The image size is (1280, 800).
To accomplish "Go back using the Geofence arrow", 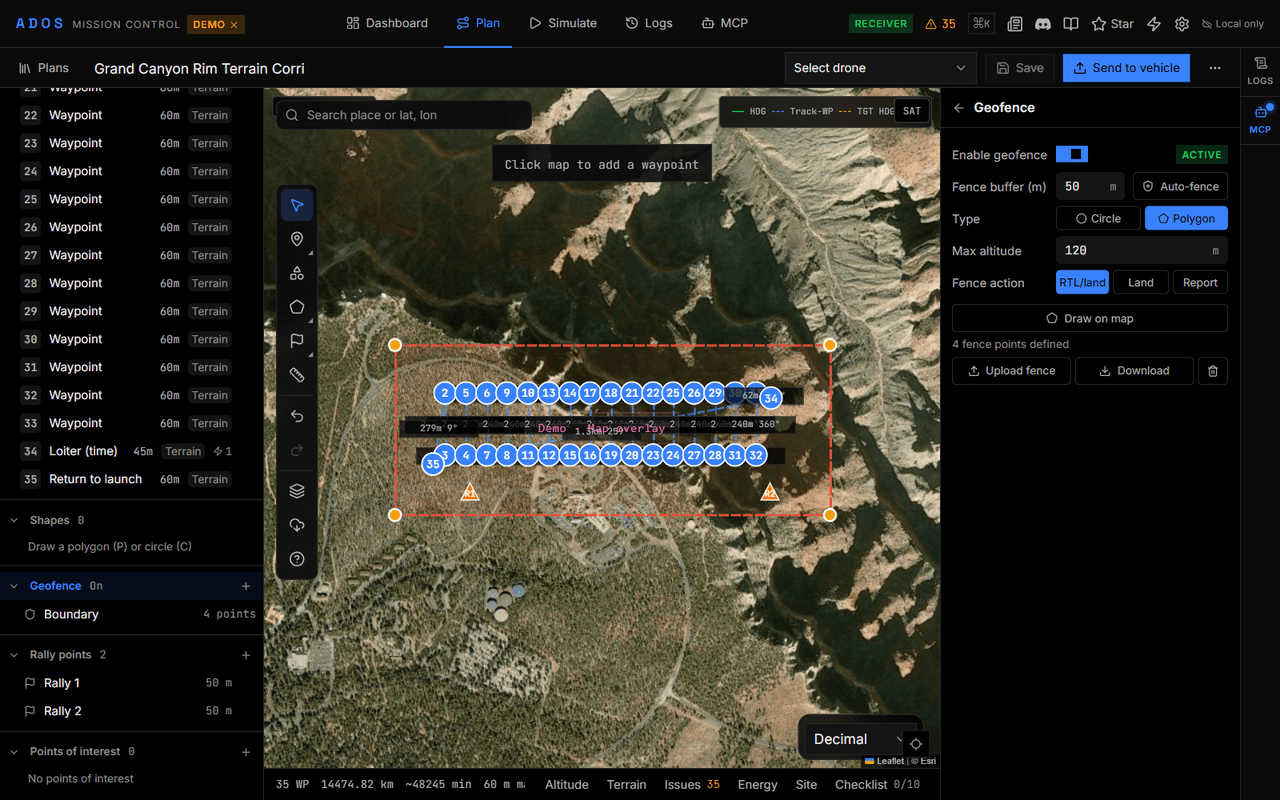I will (x=959, y=108).
